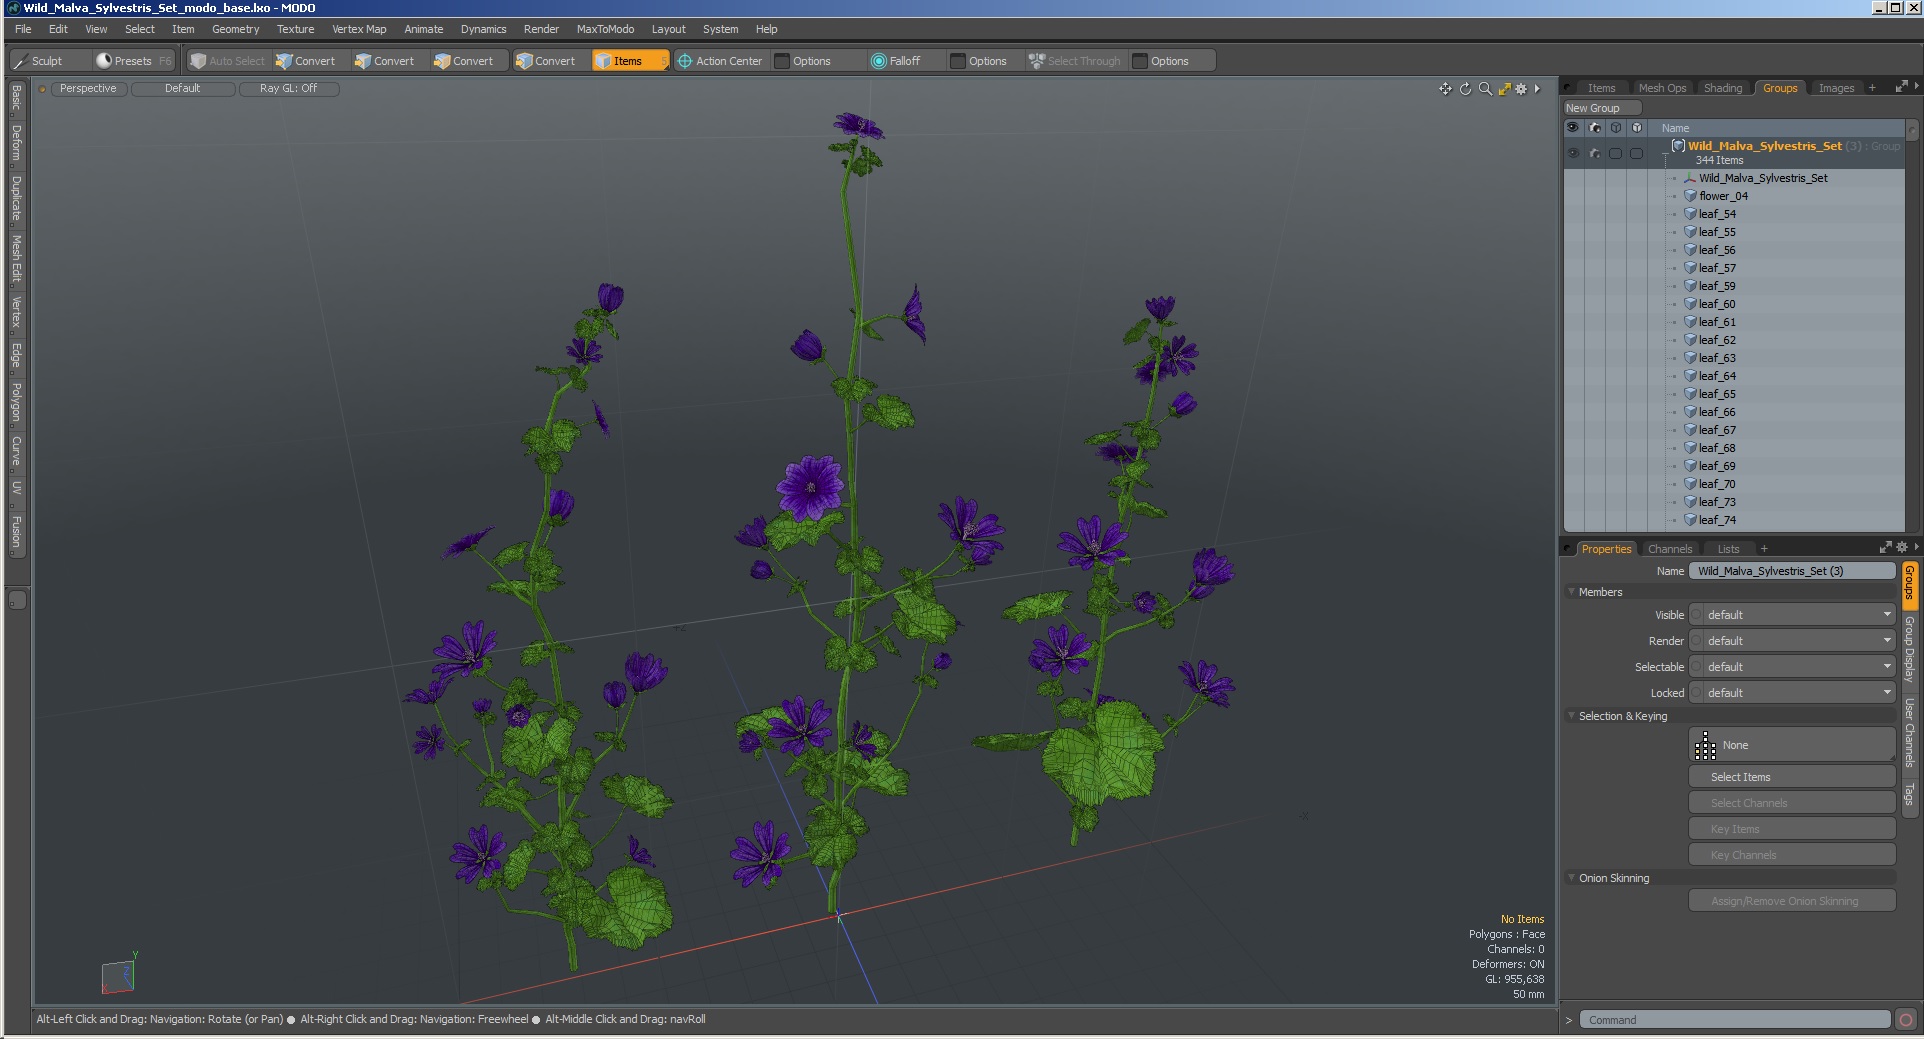Toggle render camera for Wild_Malva_Sylvestris_Set group
The height and width of the screenshot is (1039, 1924).
(x=1595, y=153)
